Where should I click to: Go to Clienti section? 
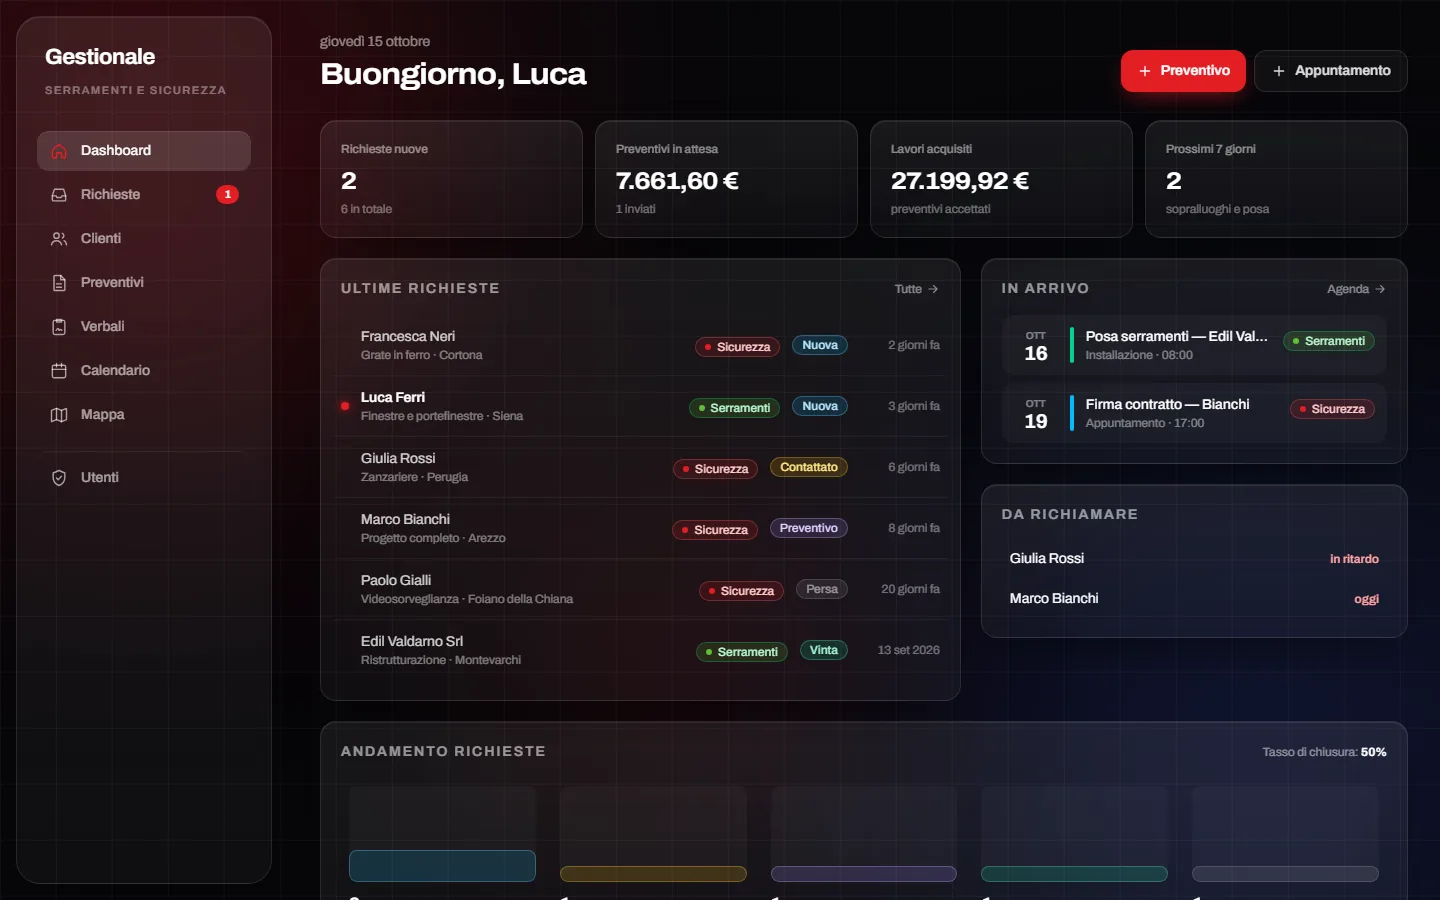144,239
